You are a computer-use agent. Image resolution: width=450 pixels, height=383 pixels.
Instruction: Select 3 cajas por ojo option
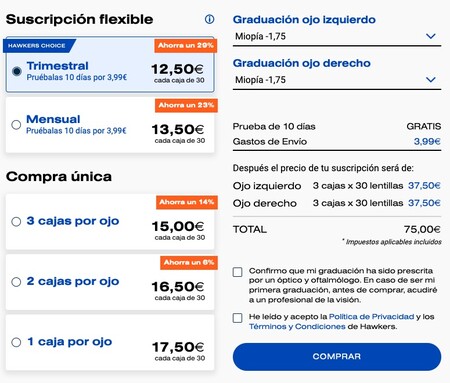(x=16, y=221)
